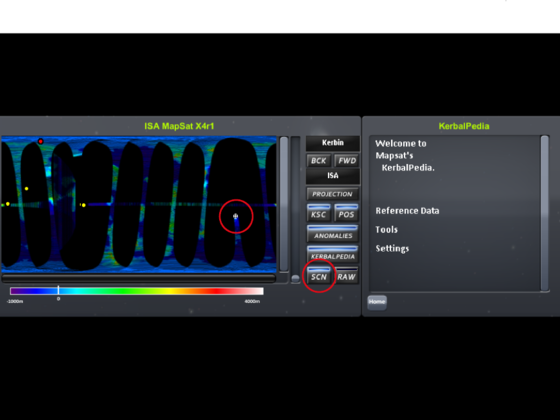Viewport: 560px width, 420px height.
Task: Toggle the RAW mode button
Action: [346, 275]
